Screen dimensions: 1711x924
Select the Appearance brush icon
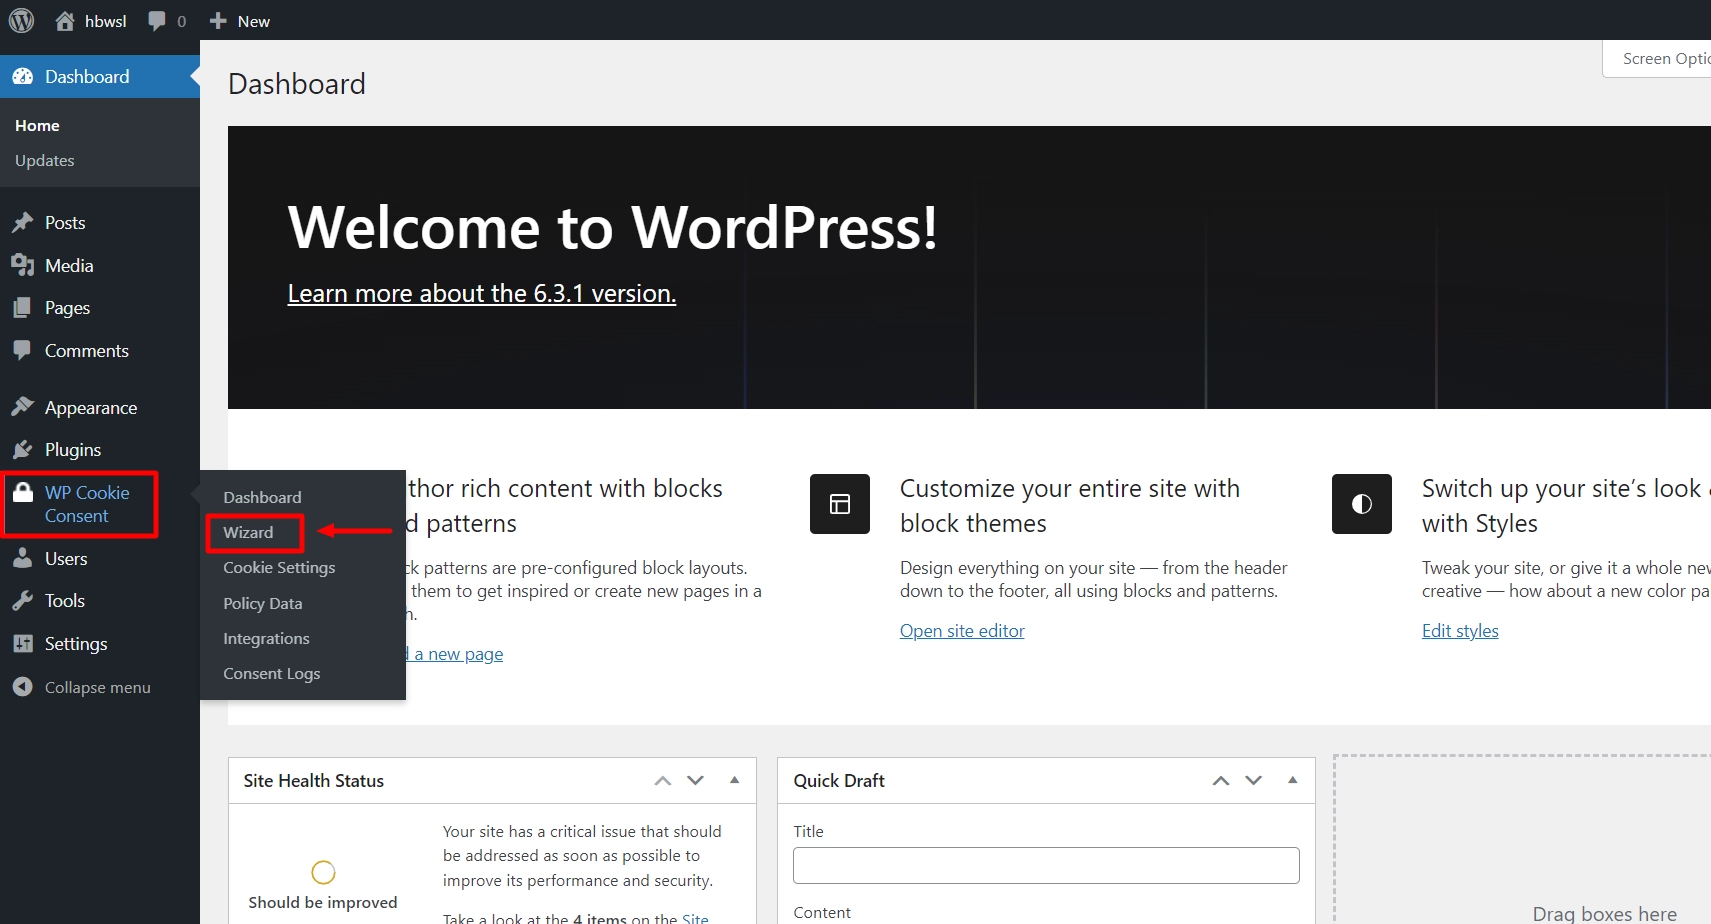pyautogui.click(x=23, y=407)
